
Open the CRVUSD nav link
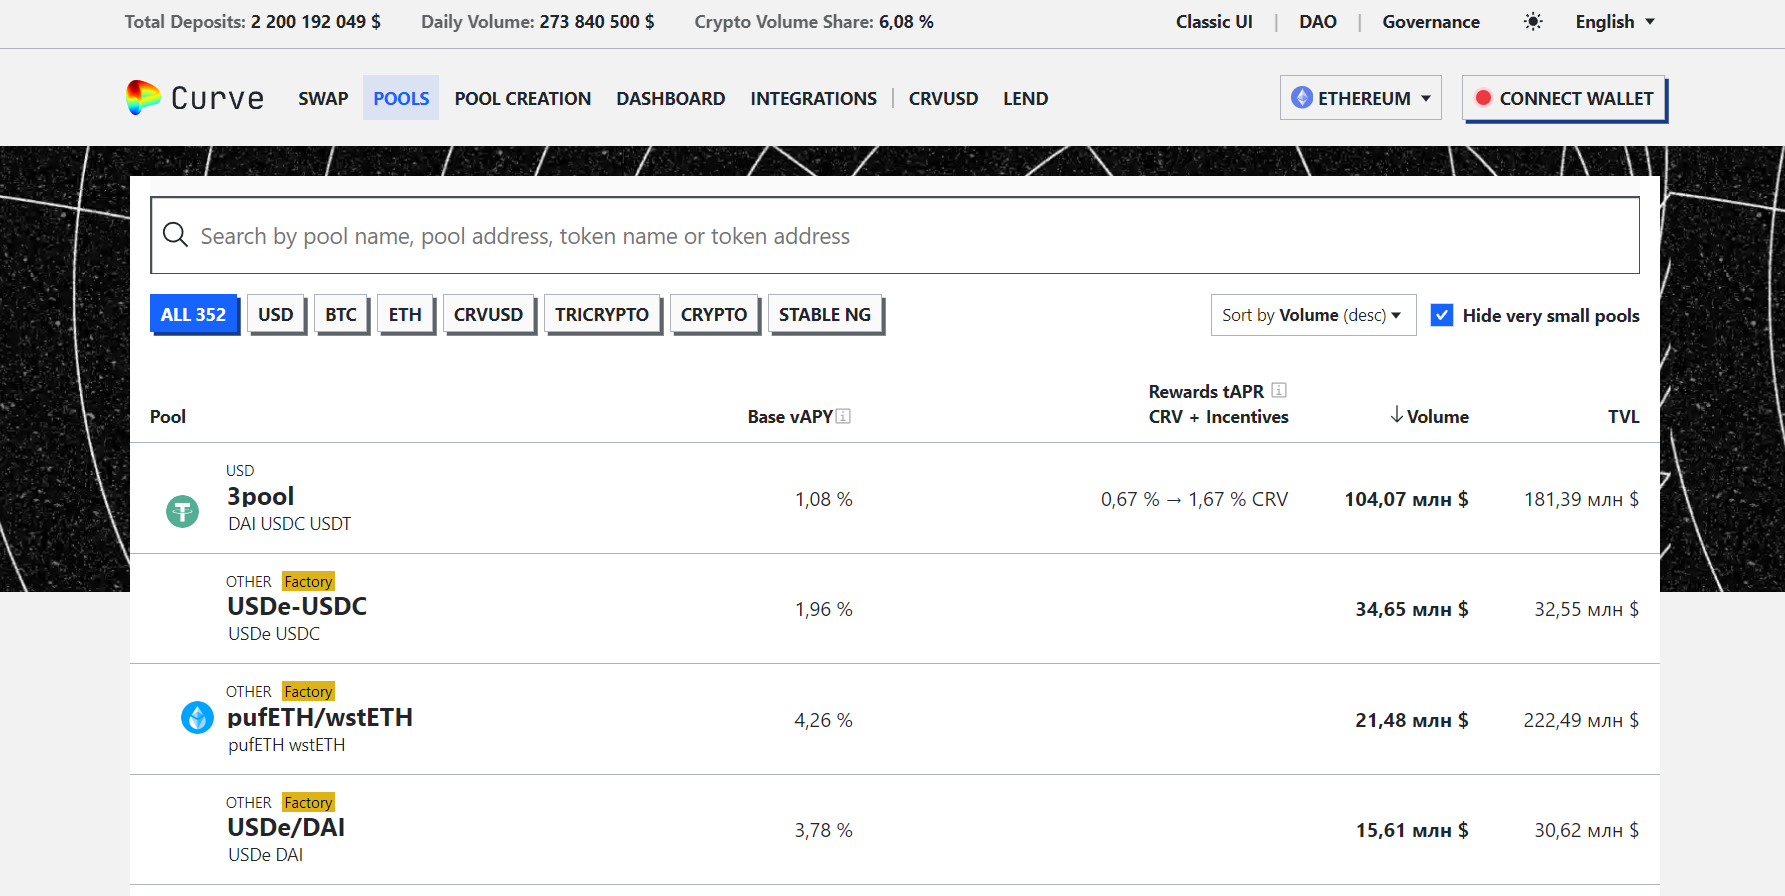point(943,98)
